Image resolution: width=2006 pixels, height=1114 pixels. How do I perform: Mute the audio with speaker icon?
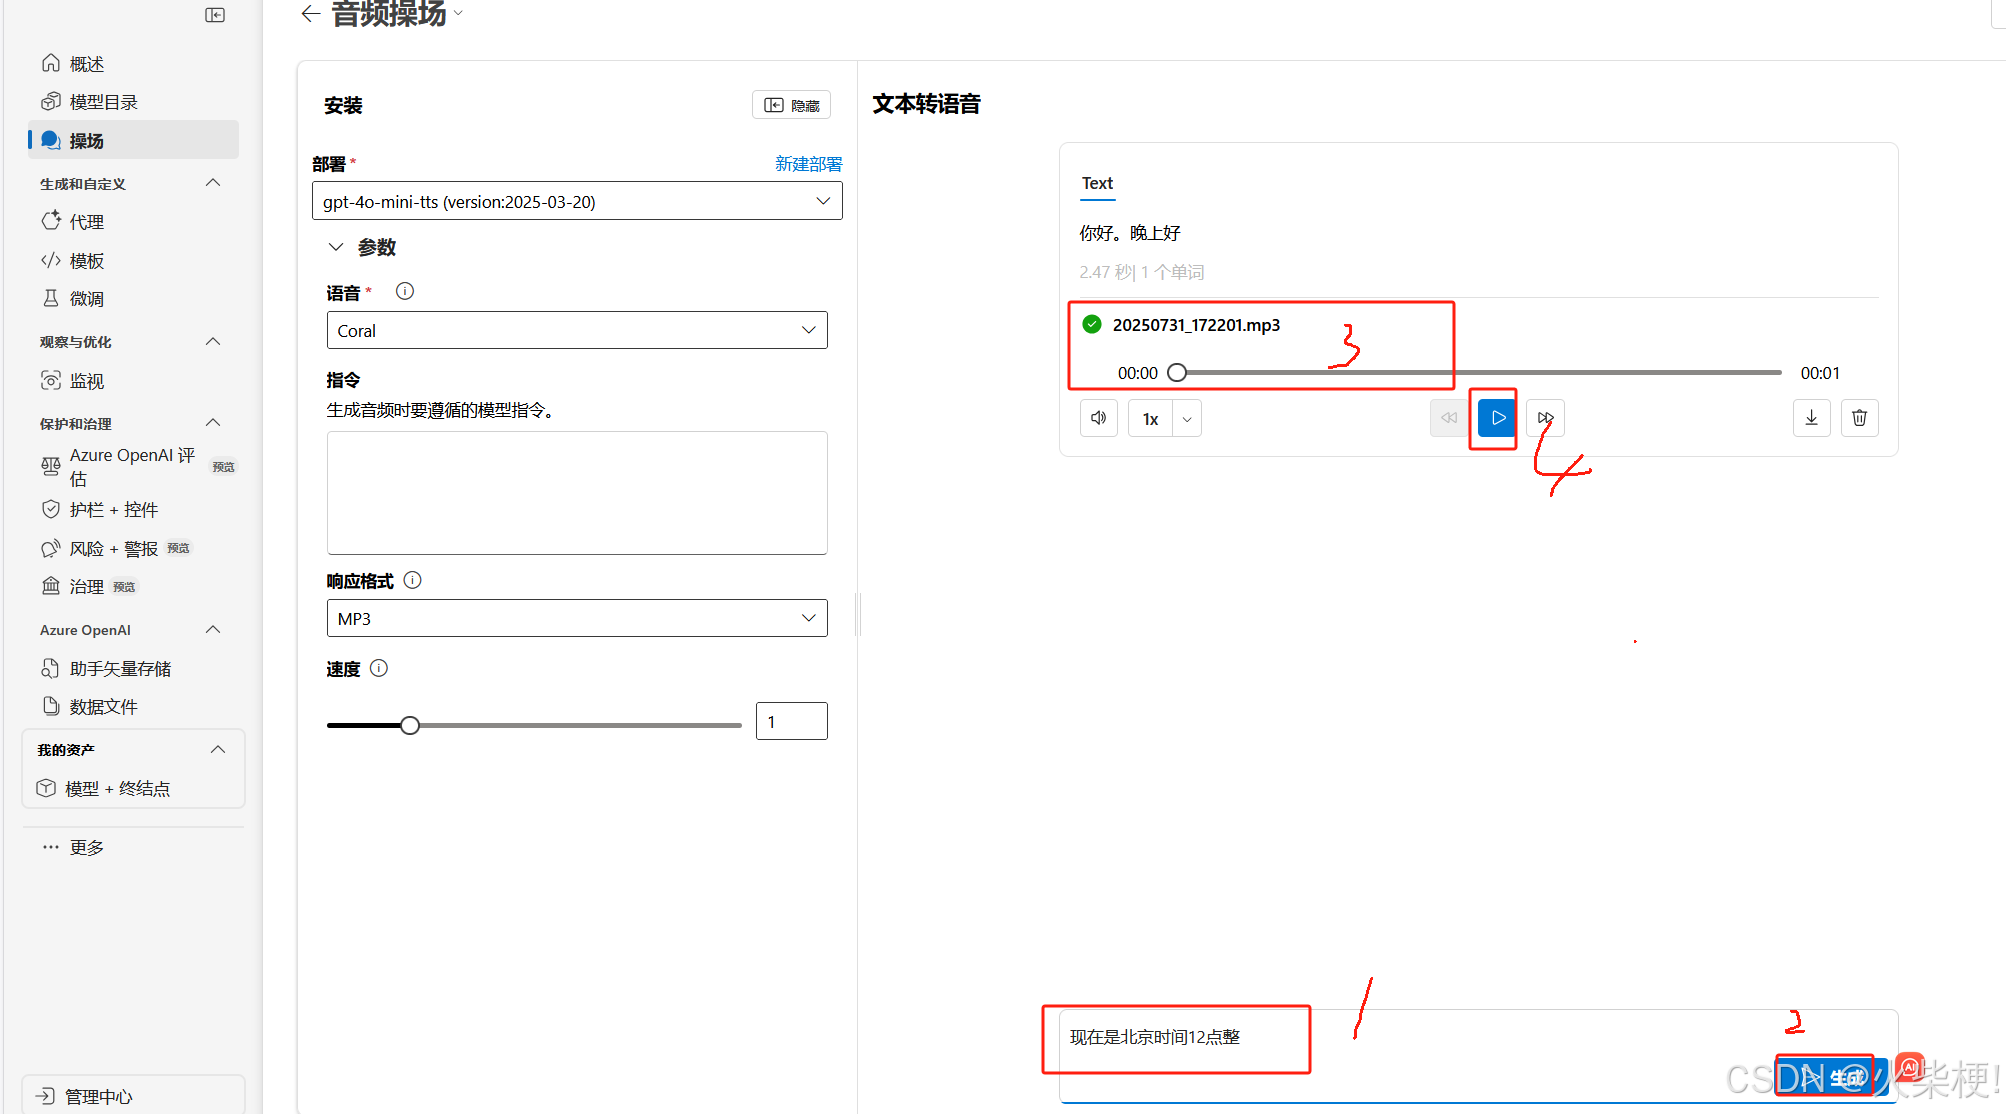[1099, 418]
